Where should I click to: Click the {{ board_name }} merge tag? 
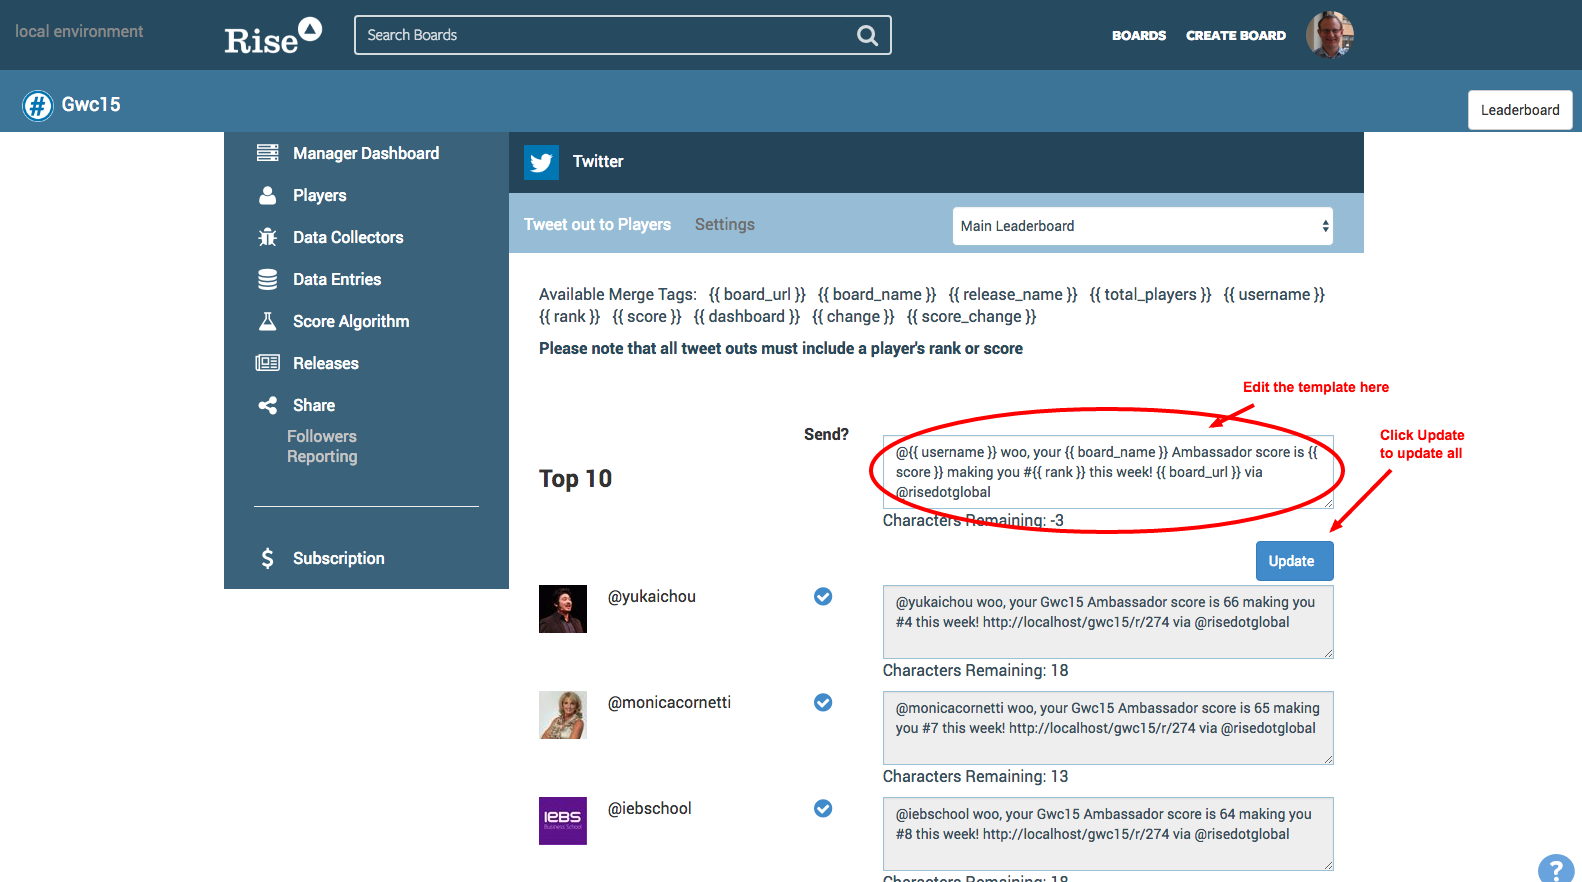[877, 294]
